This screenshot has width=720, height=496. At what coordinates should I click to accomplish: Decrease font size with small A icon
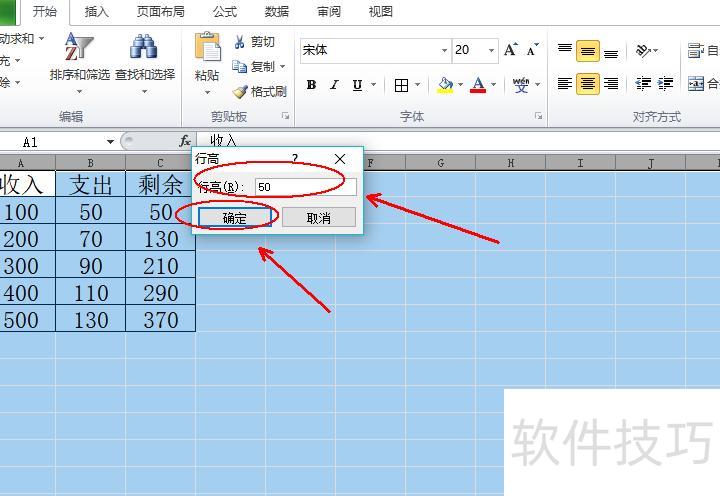point(532,50)
